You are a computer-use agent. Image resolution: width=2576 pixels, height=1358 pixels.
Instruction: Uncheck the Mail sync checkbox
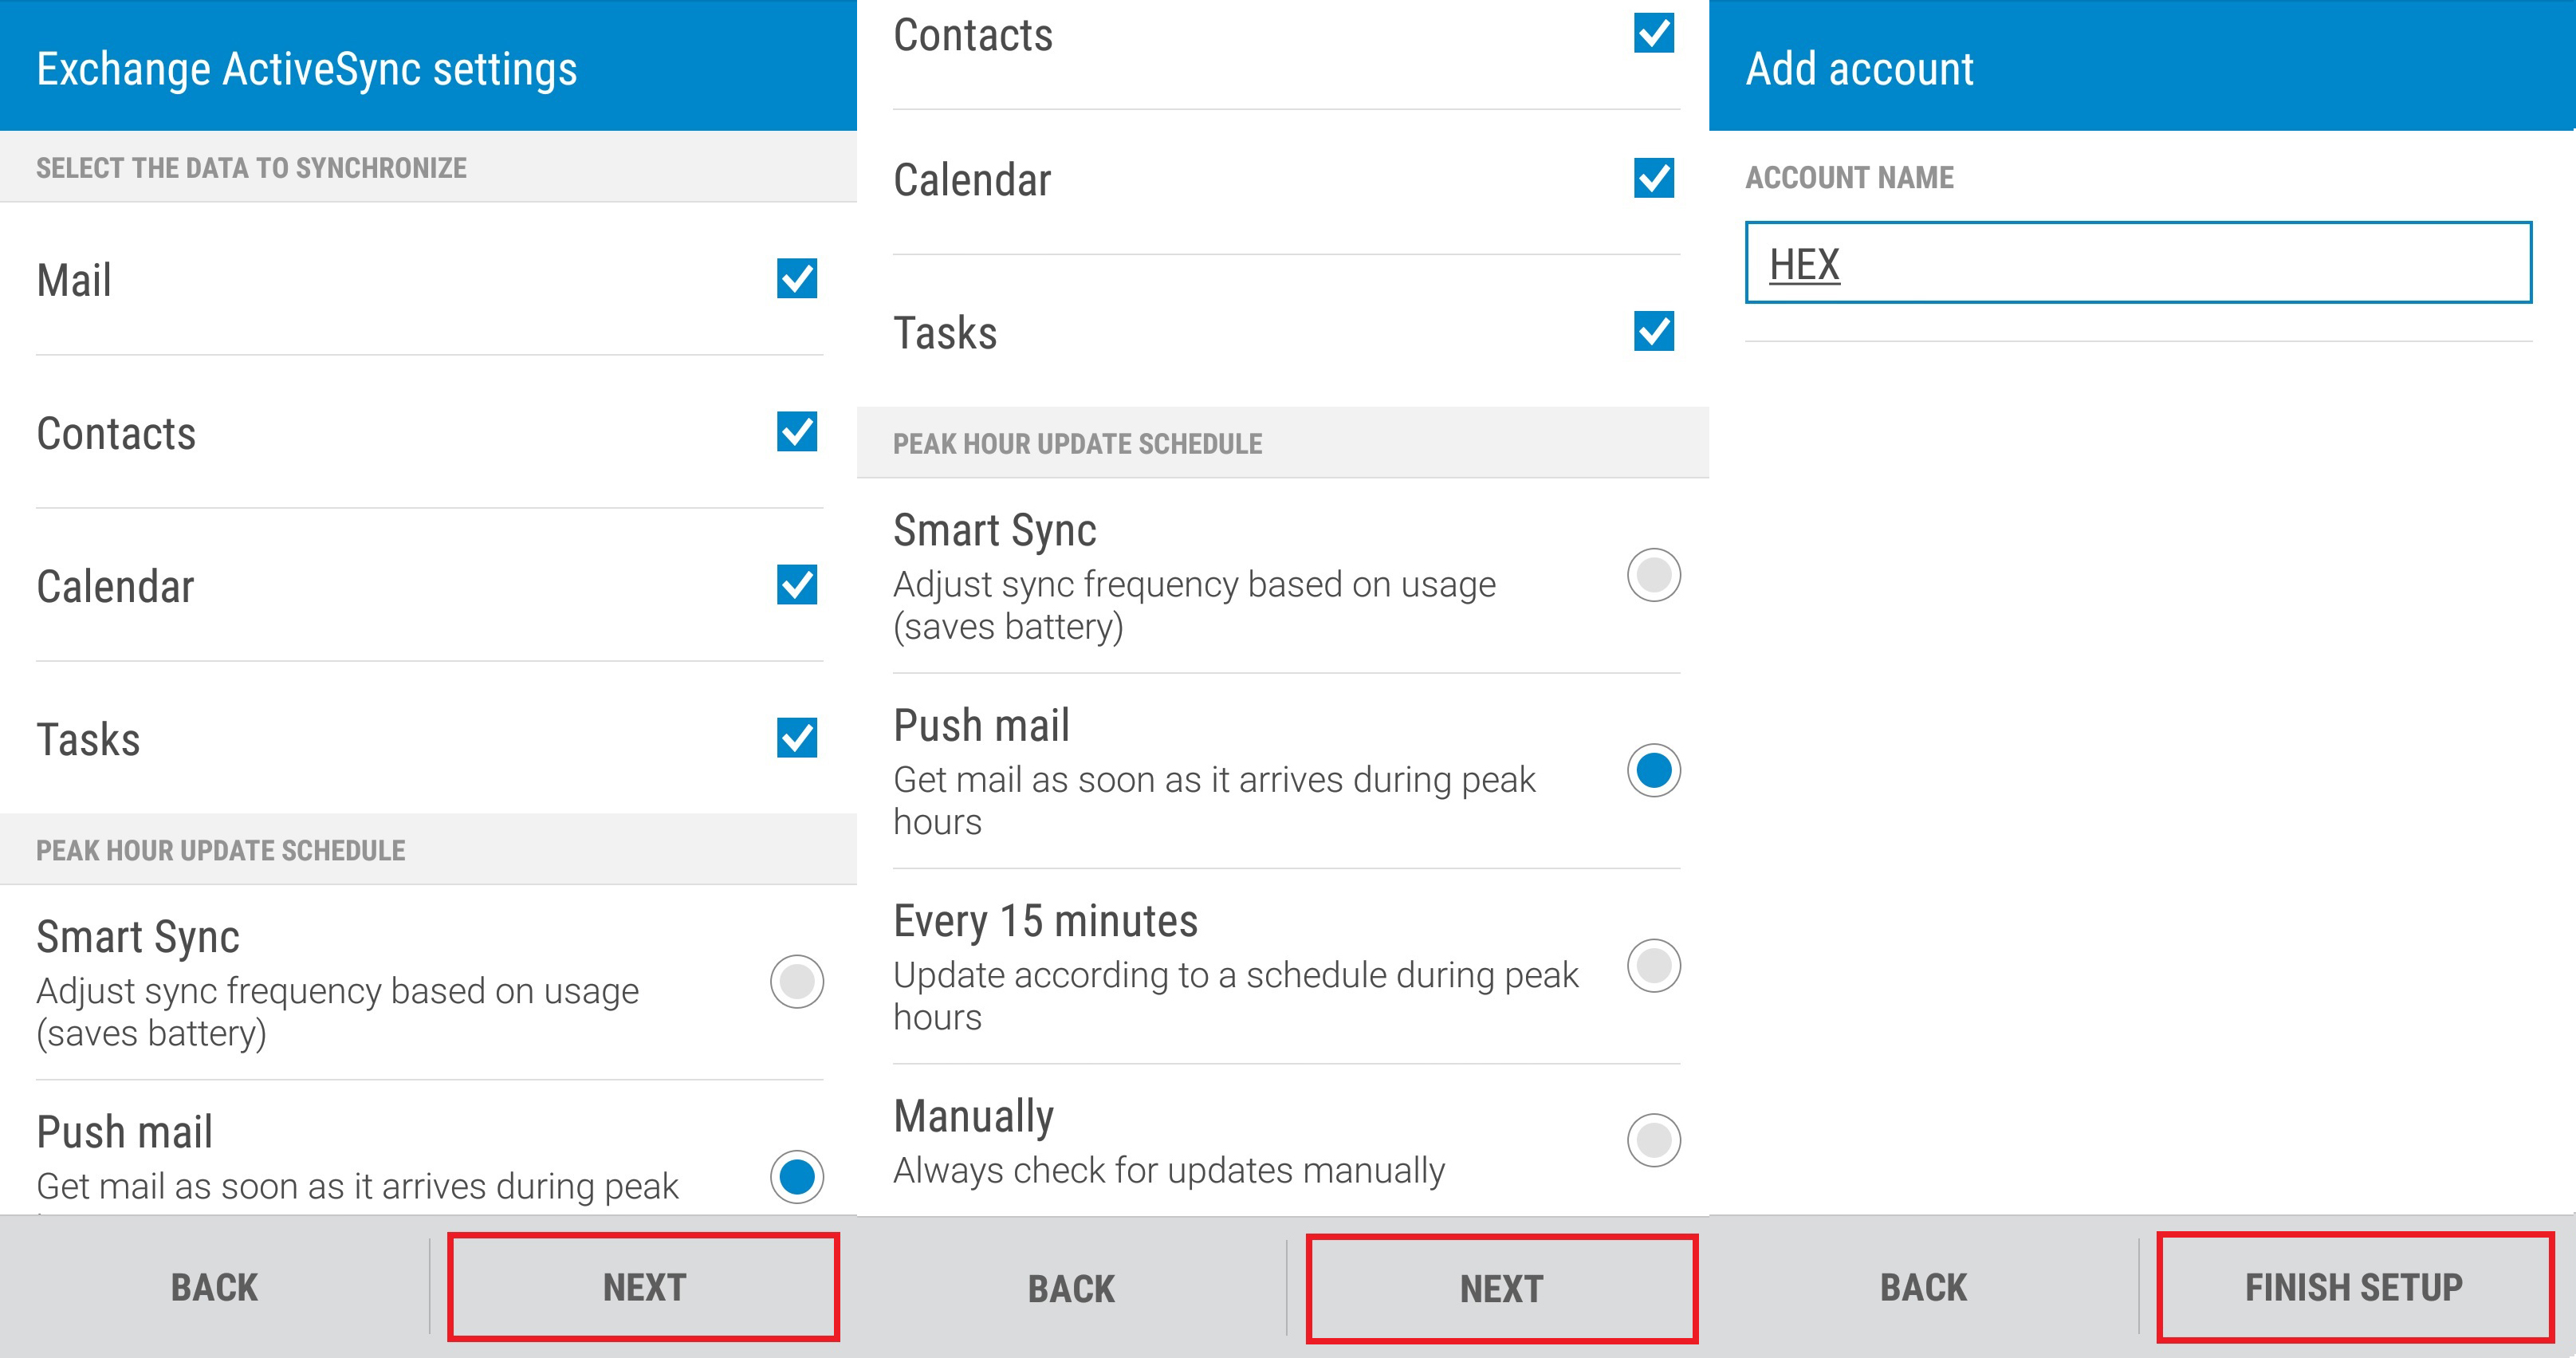(x=796, y=279)
